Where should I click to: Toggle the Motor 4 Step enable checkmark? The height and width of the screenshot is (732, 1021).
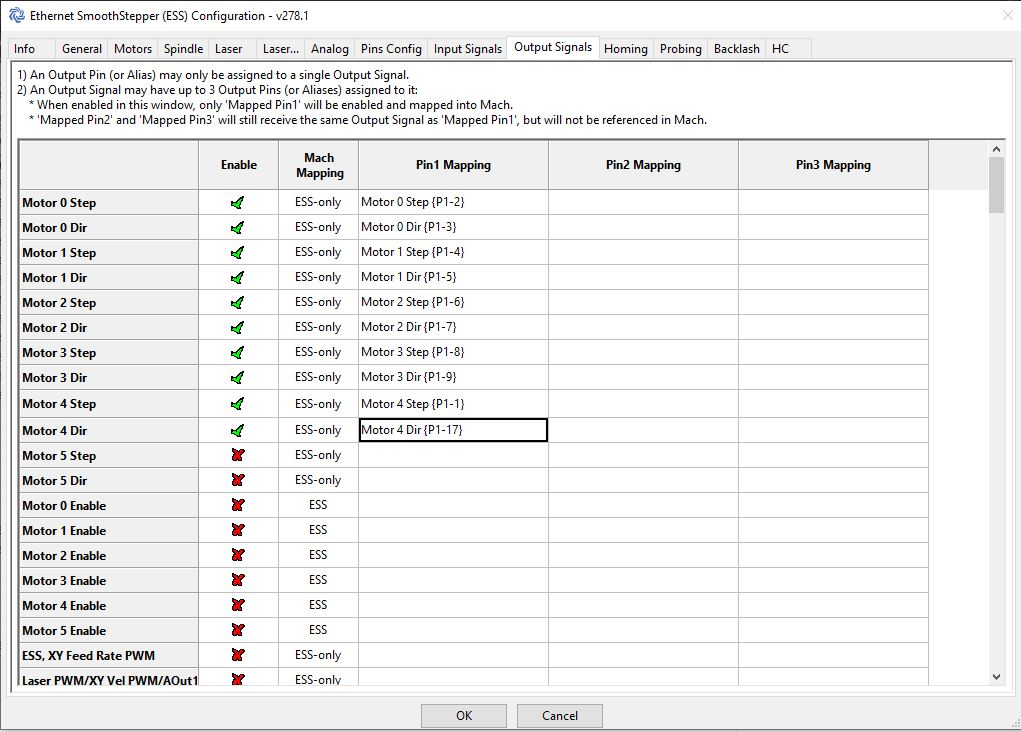click(238, 404)
